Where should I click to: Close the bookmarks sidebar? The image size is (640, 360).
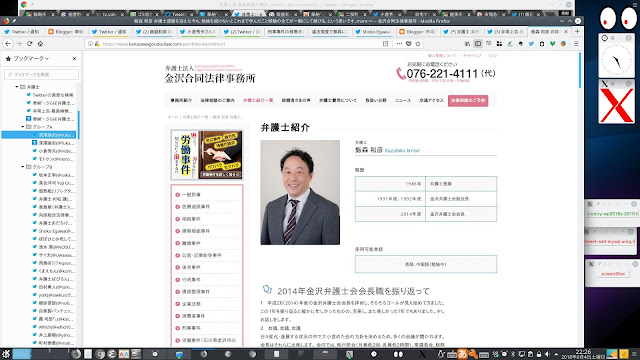tap(74, 59)
